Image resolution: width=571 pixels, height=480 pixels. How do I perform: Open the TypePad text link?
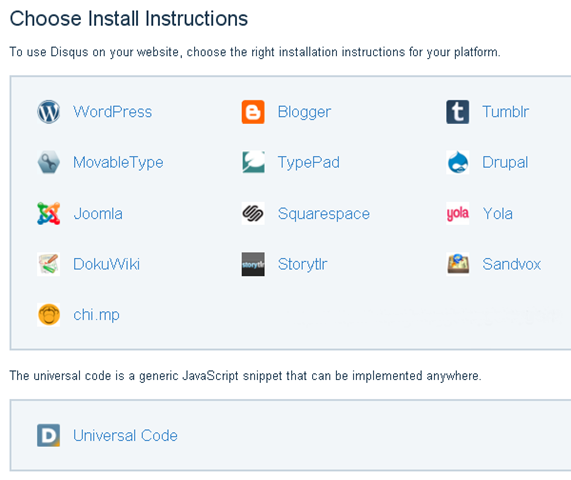309,163
